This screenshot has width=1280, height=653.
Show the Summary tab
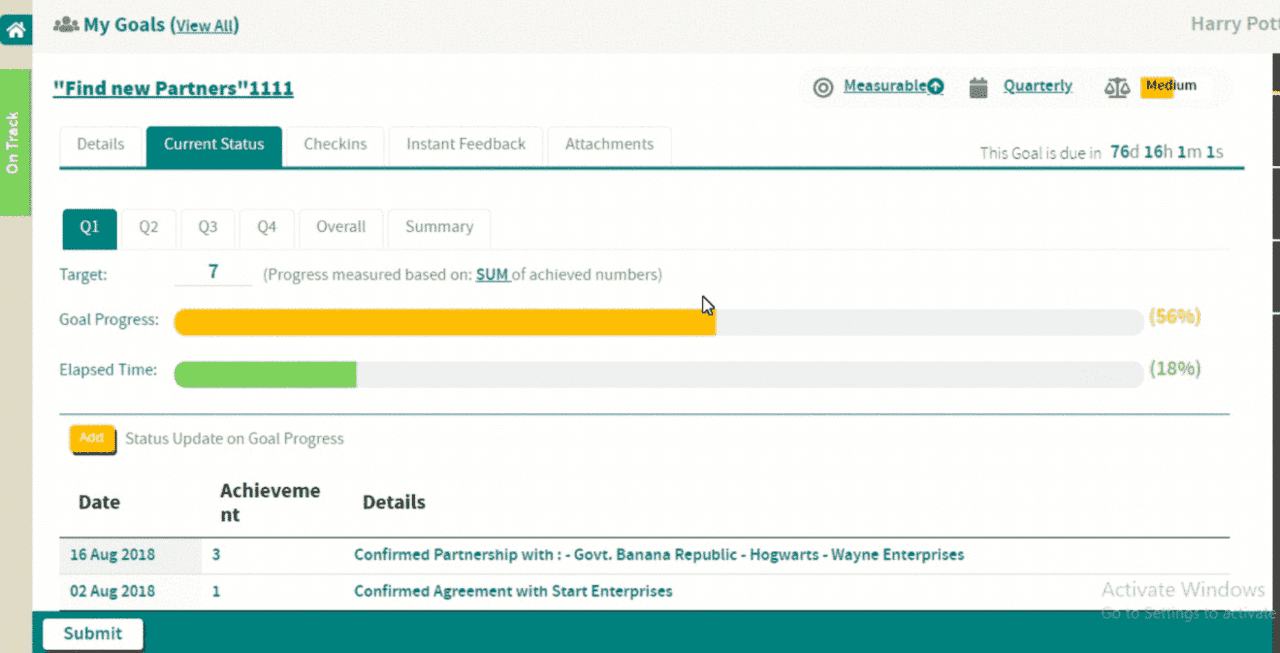click(439, 228)
